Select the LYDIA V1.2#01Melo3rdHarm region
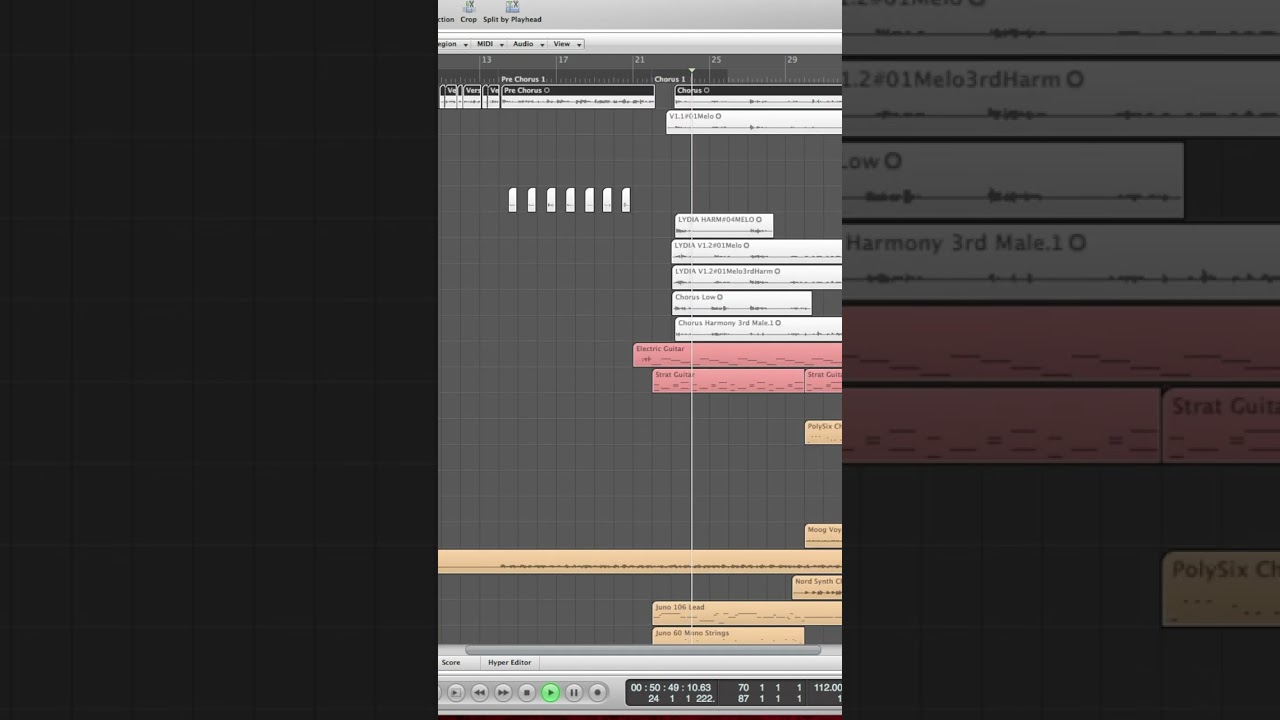Image resolution: width=1280 pixels, height=720 pixels. (x=756, y=277)
